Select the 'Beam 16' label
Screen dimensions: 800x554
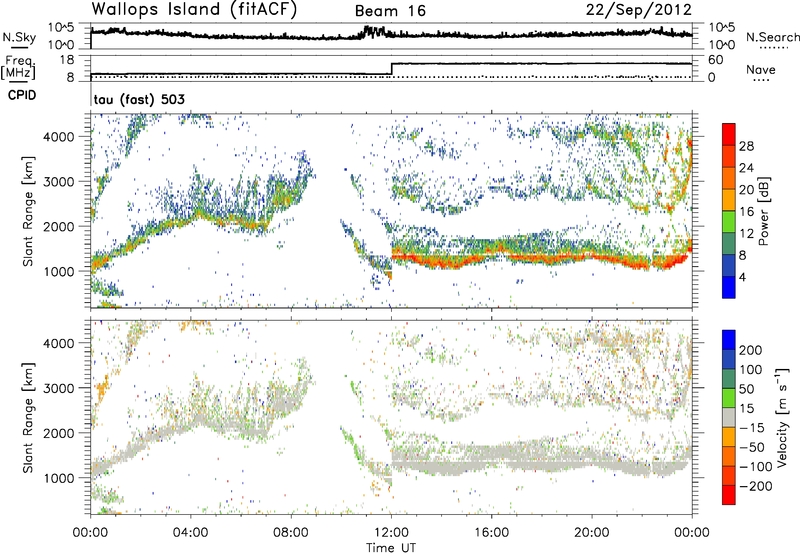390,11
